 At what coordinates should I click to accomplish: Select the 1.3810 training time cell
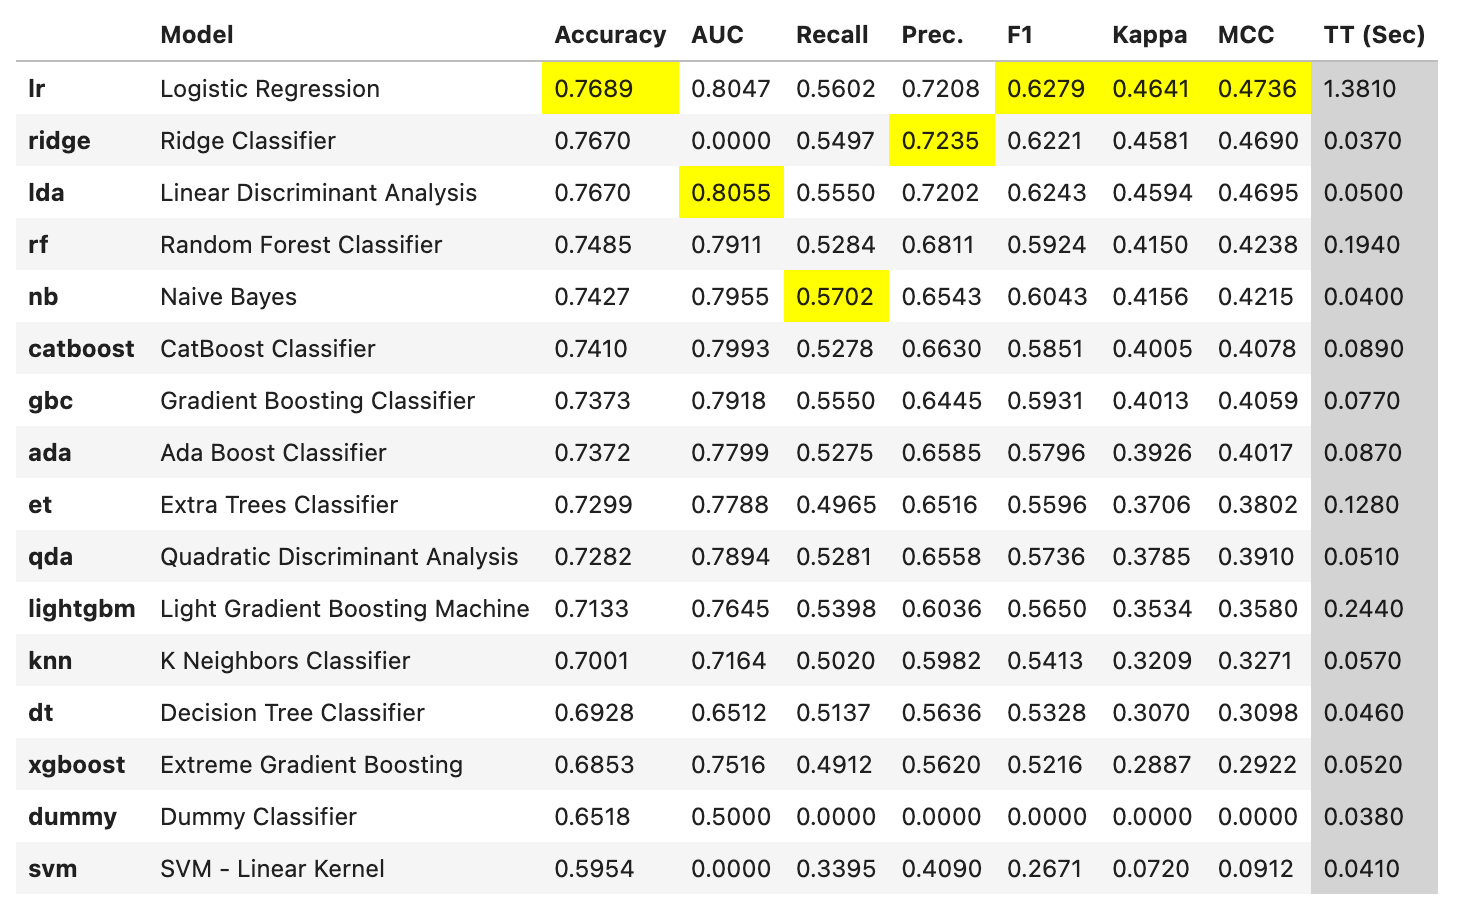tap(1359, 89)
